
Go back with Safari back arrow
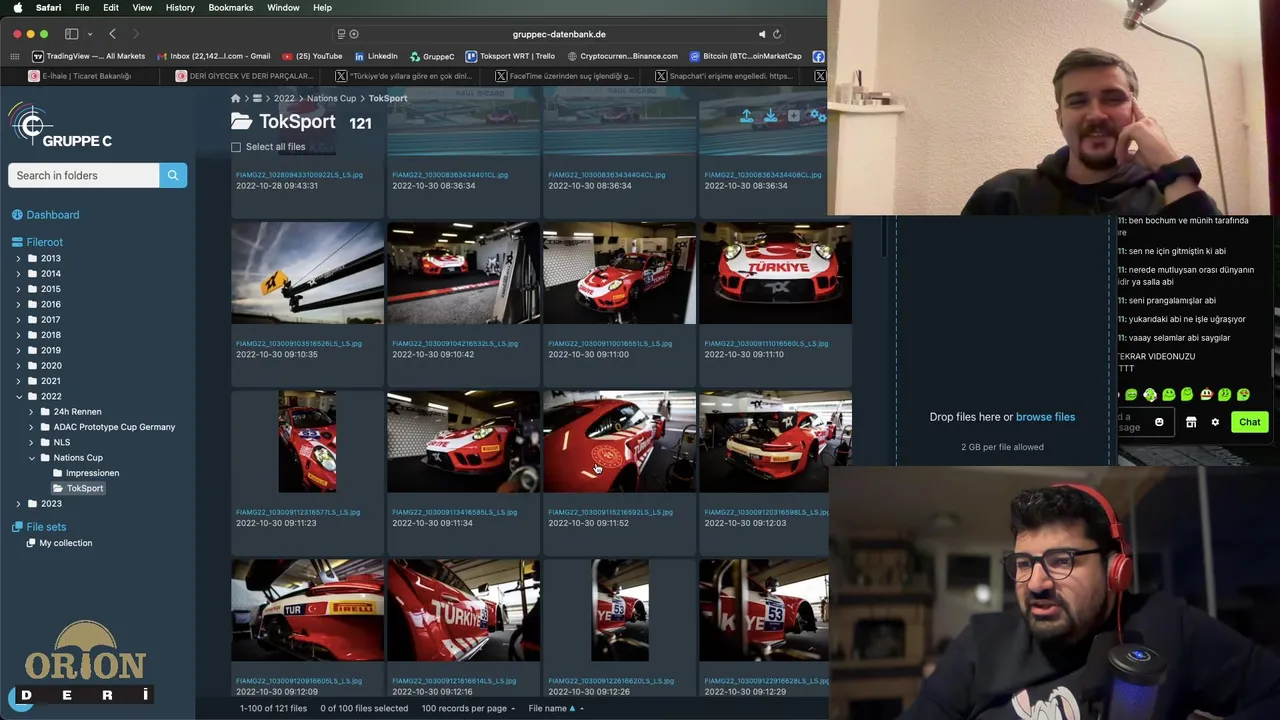[x=112, y=34]
